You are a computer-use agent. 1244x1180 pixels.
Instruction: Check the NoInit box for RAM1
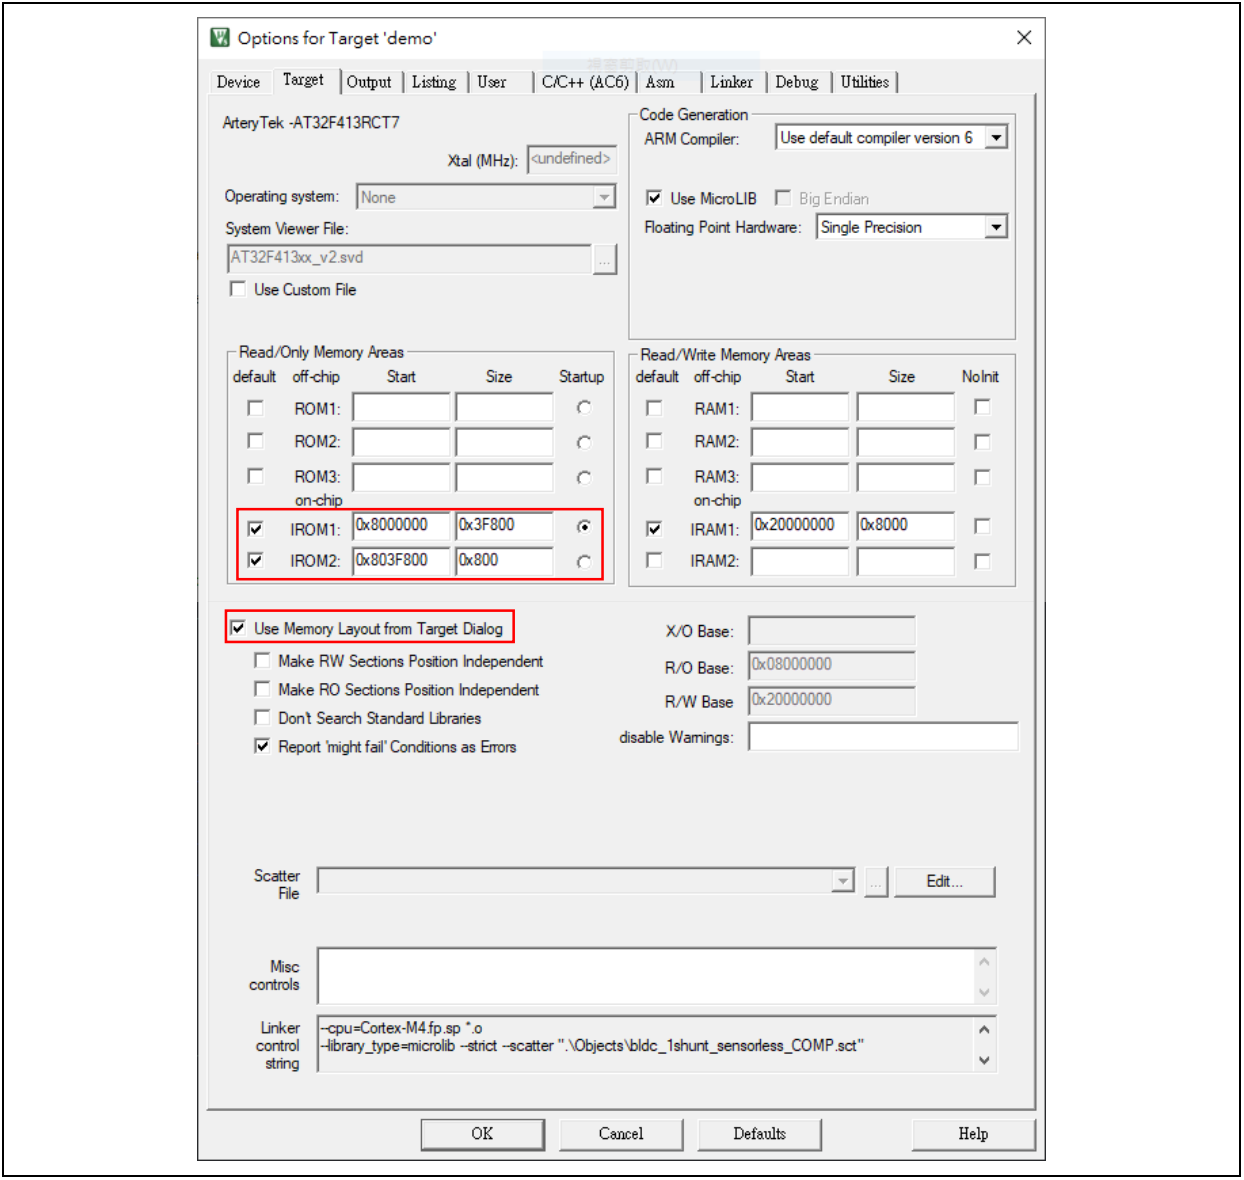click(982, 407)
